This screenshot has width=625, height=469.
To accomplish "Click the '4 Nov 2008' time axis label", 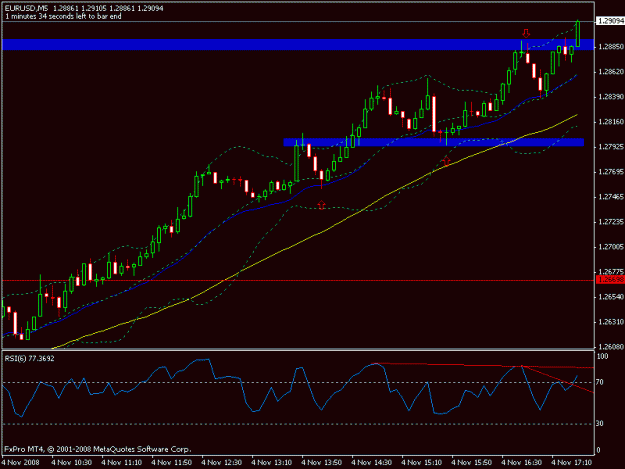I will tap(21, 463).
